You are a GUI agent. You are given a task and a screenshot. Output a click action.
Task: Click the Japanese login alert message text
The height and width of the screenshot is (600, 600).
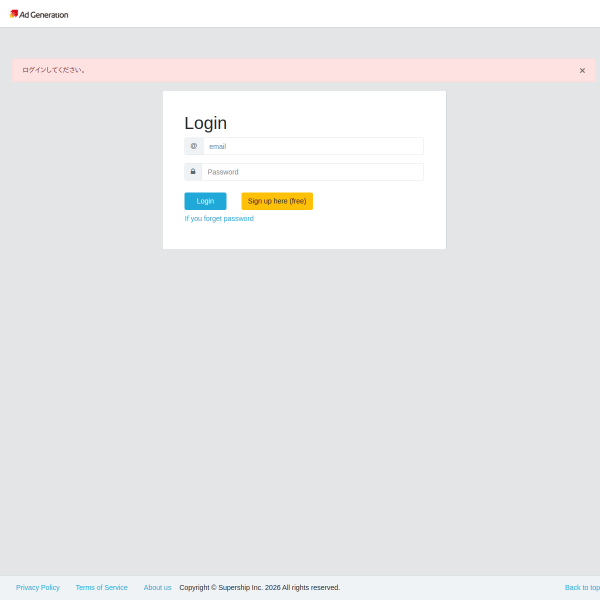coord(55,70)
